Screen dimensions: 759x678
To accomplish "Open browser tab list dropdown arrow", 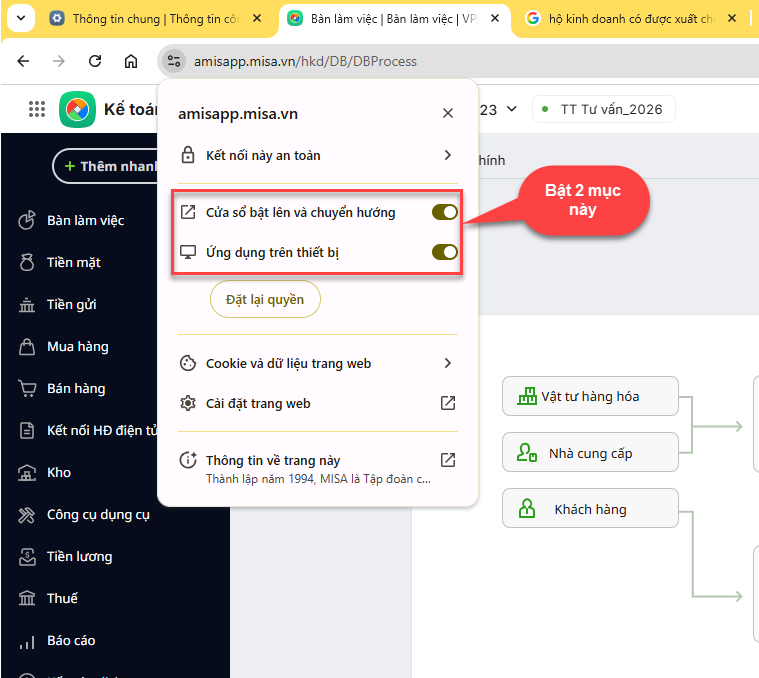I will tap(21, 18).
